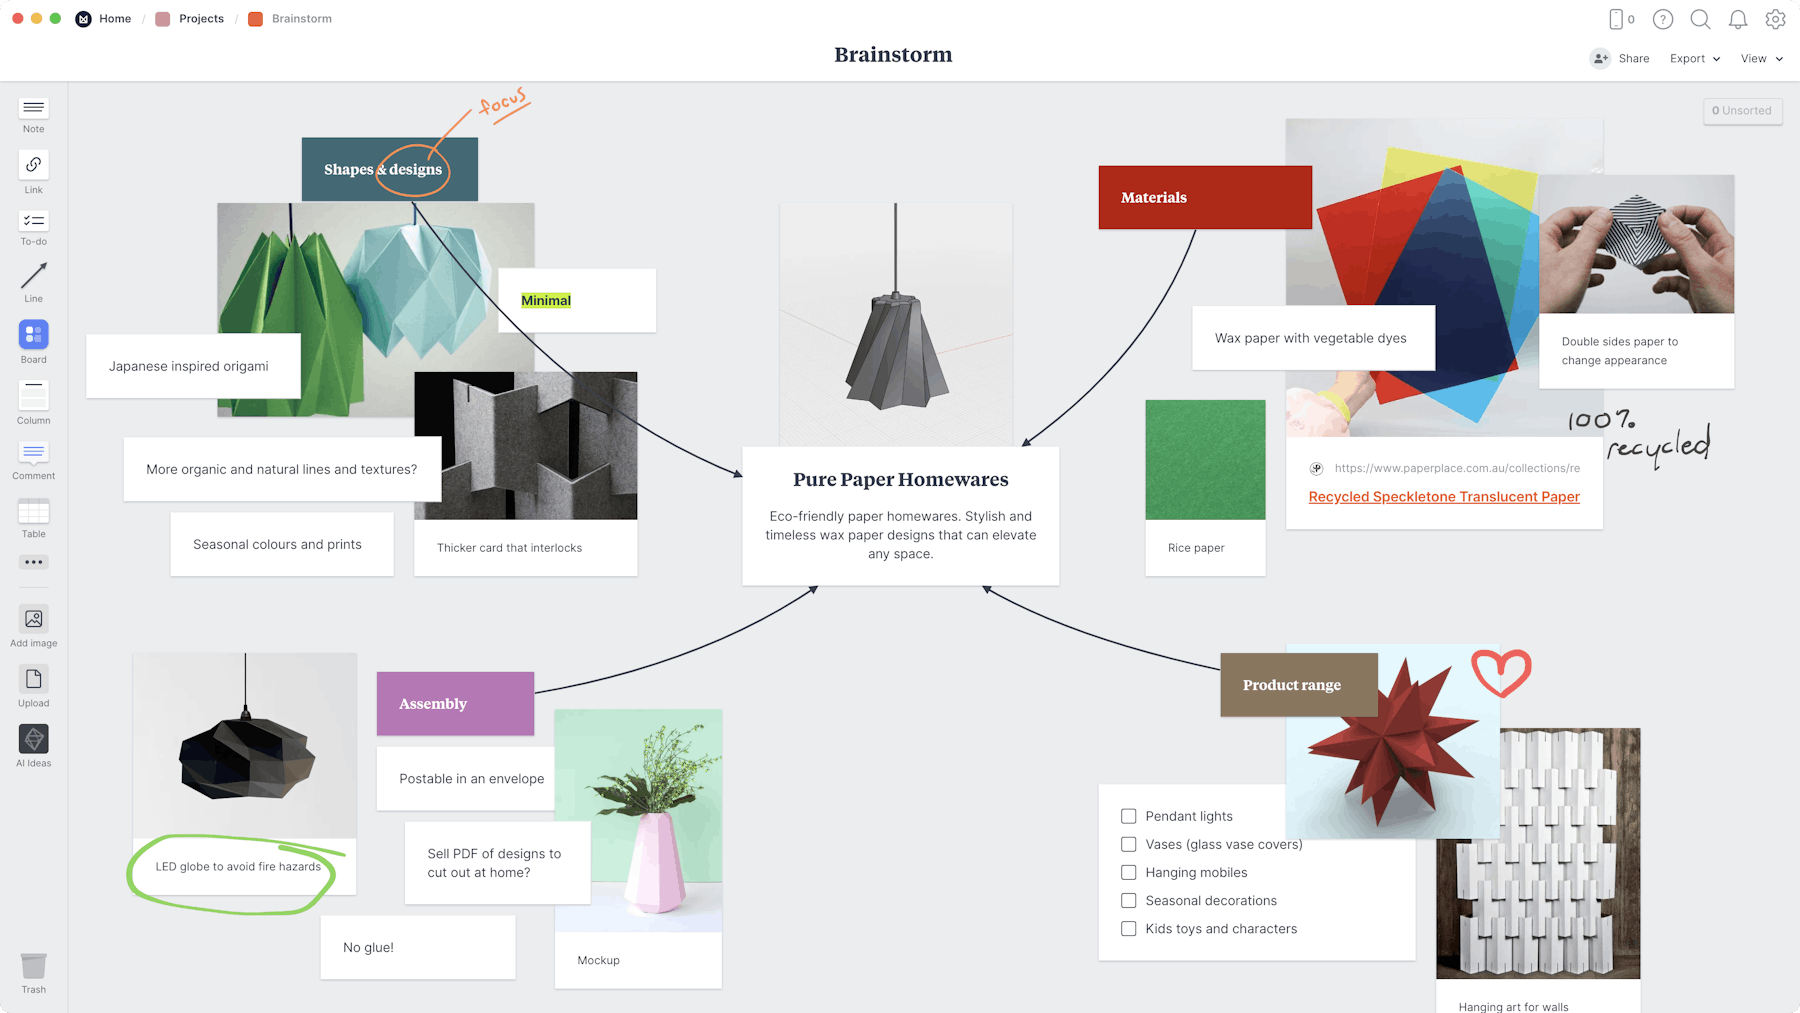The image size is (1800, 1013).
Task: Navigate to Projects in the breadcrumb
Action: [x=202, y=18]
